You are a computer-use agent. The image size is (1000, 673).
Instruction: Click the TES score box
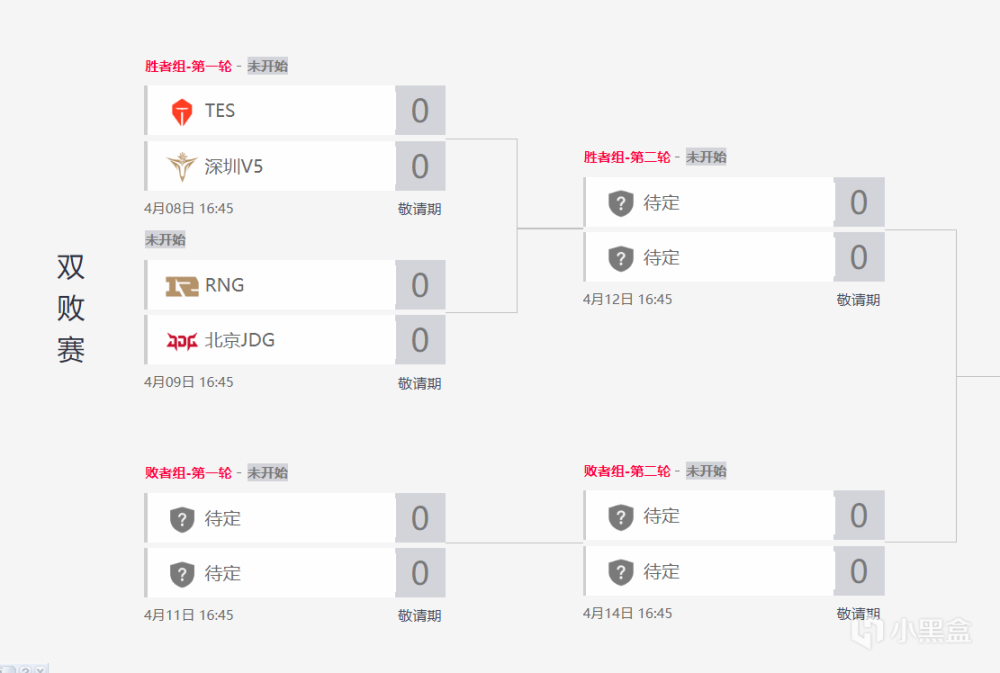420,111
